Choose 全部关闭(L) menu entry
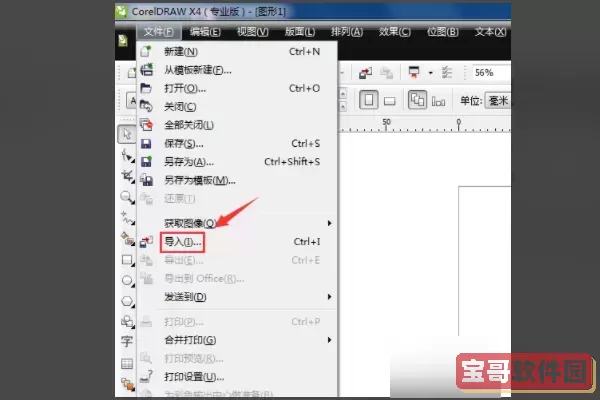Viewport: 600px width, 400px height. pos(237,125)
